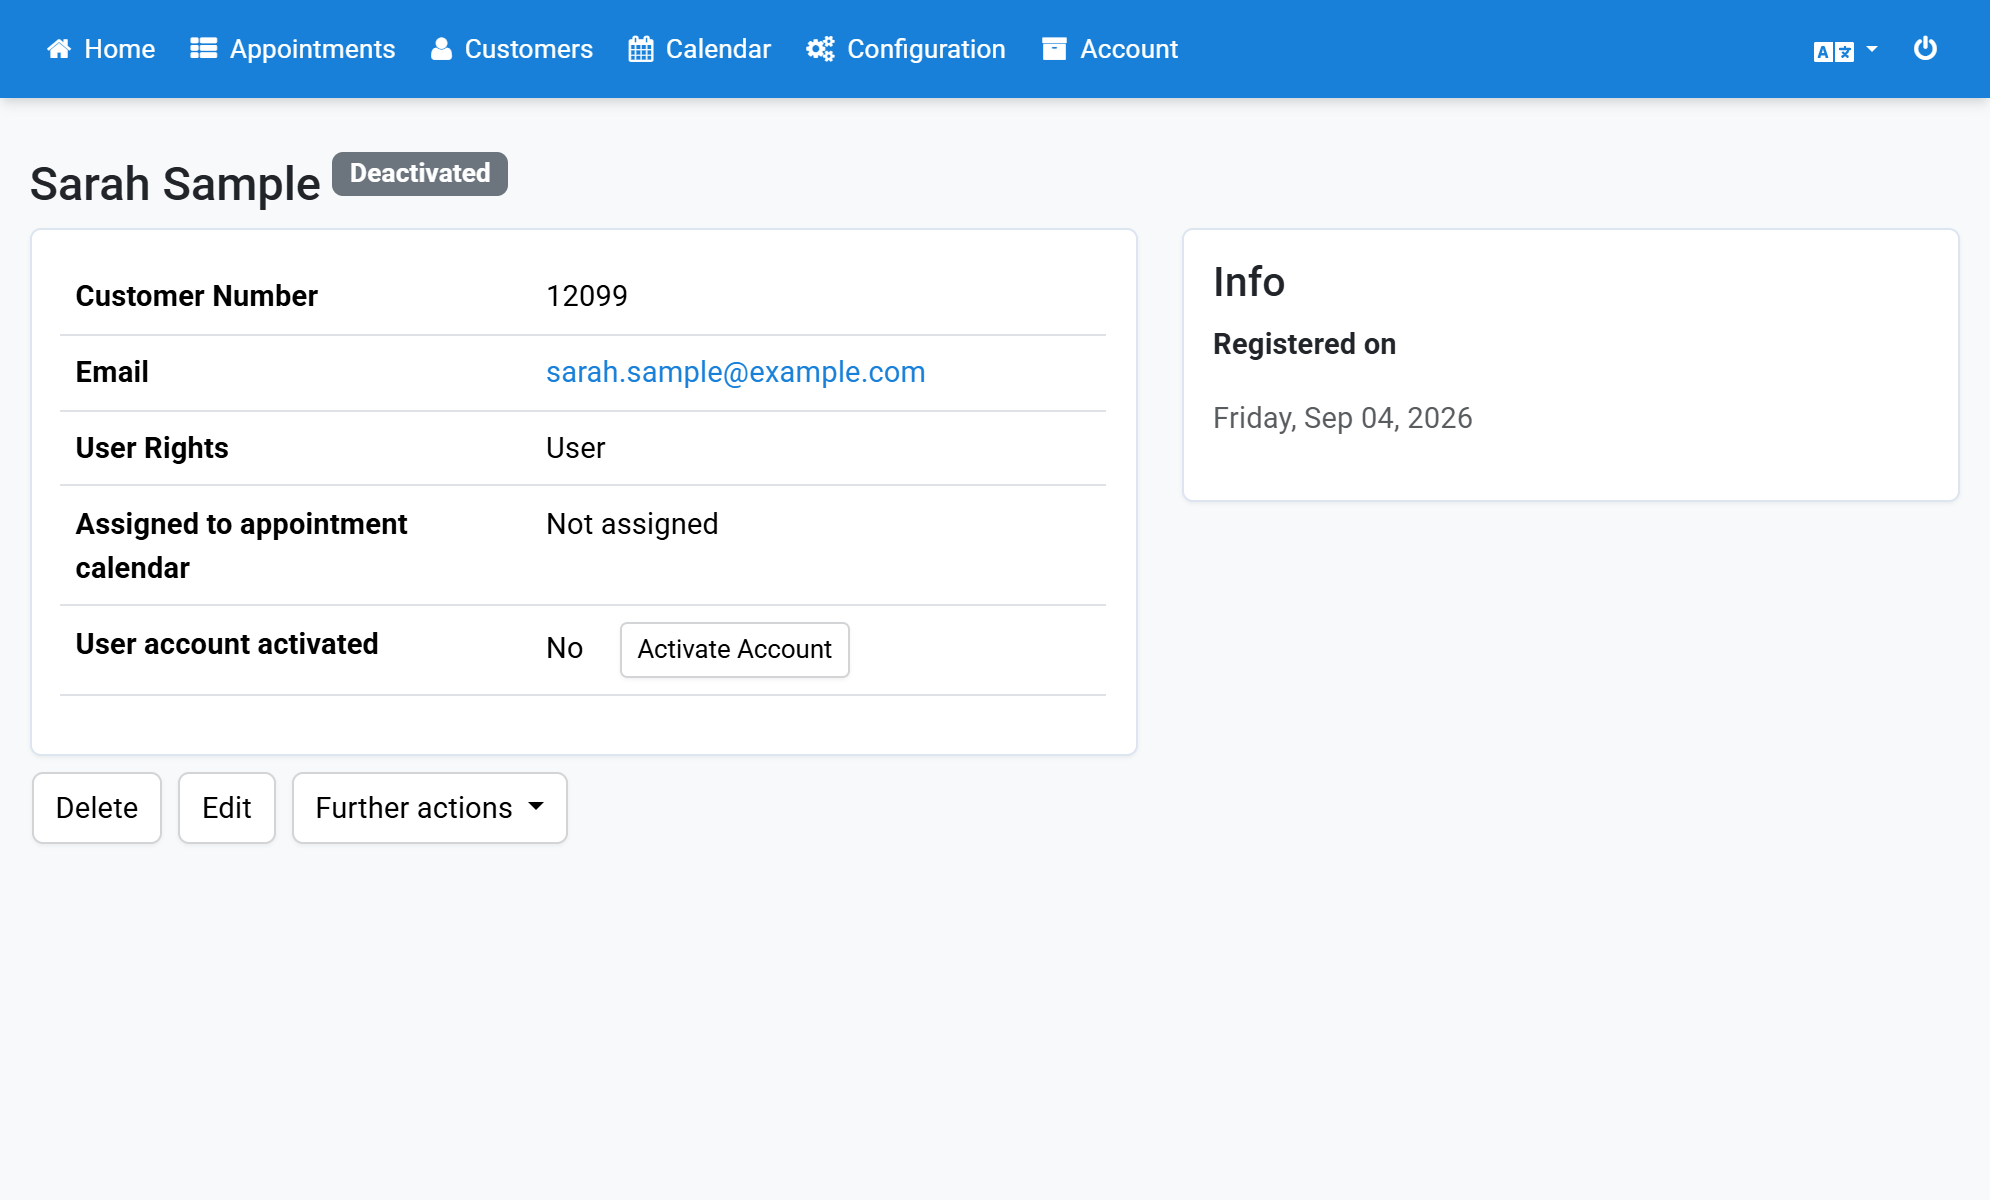Click the Further actions caret arrow
The image size is (1990, 1200).
(x=536, y=807)
